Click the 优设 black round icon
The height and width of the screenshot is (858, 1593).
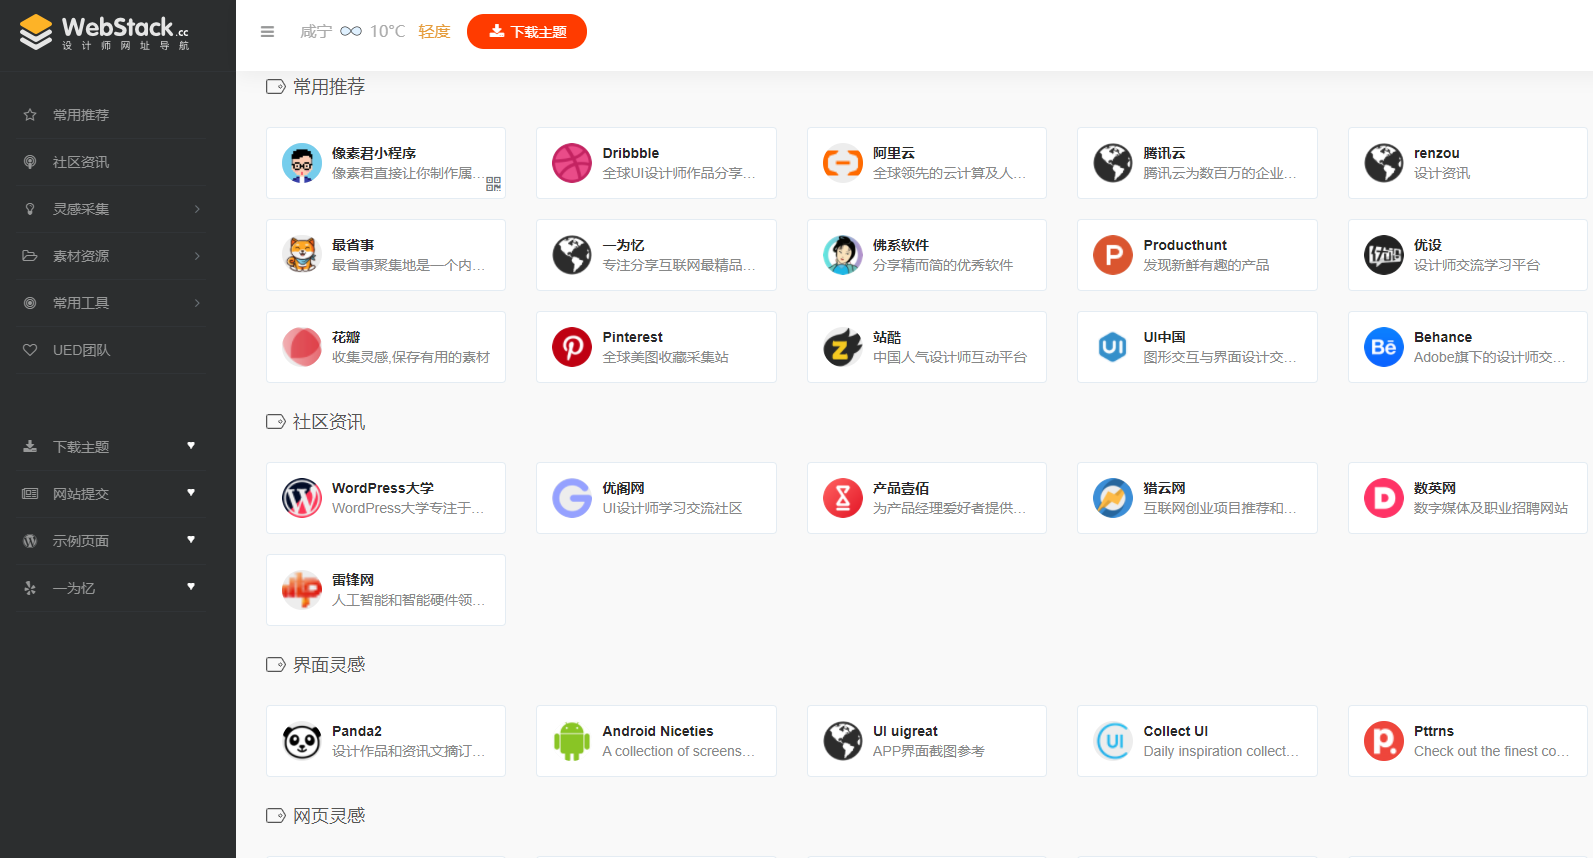coord(1384,255)
